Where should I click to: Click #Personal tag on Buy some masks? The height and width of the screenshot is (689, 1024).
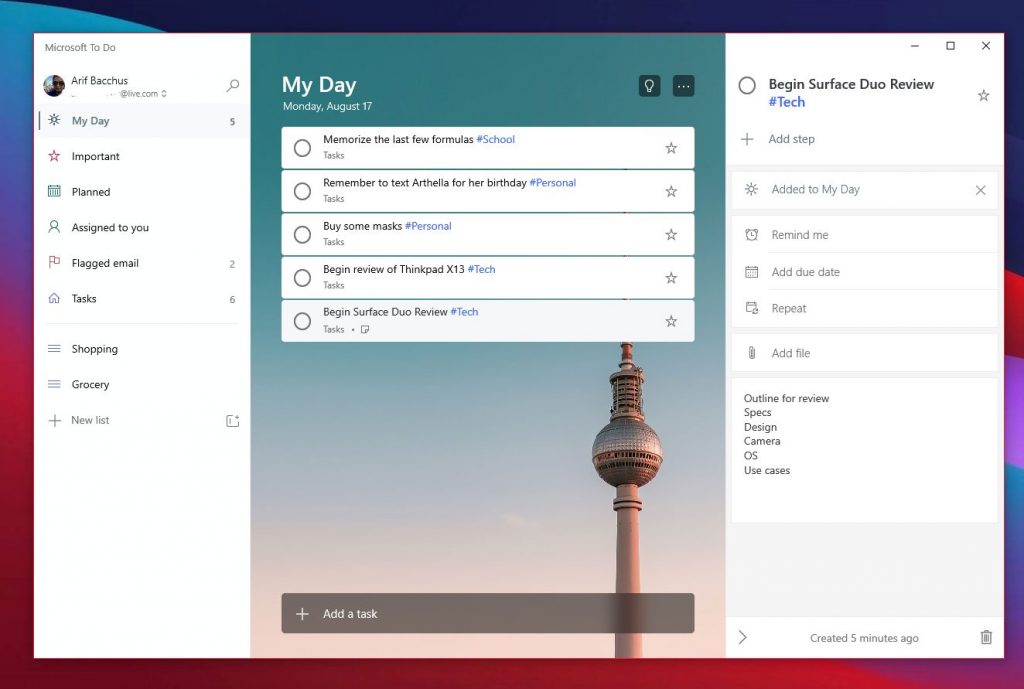pyautogui.click(x=428, y=226)
